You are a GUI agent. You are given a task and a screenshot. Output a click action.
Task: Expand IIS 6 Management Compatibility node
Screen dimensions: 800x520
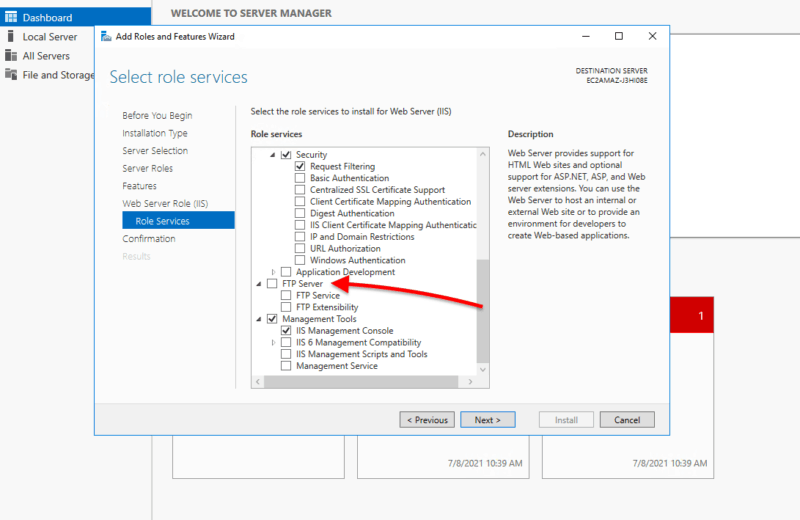point(273,342)
